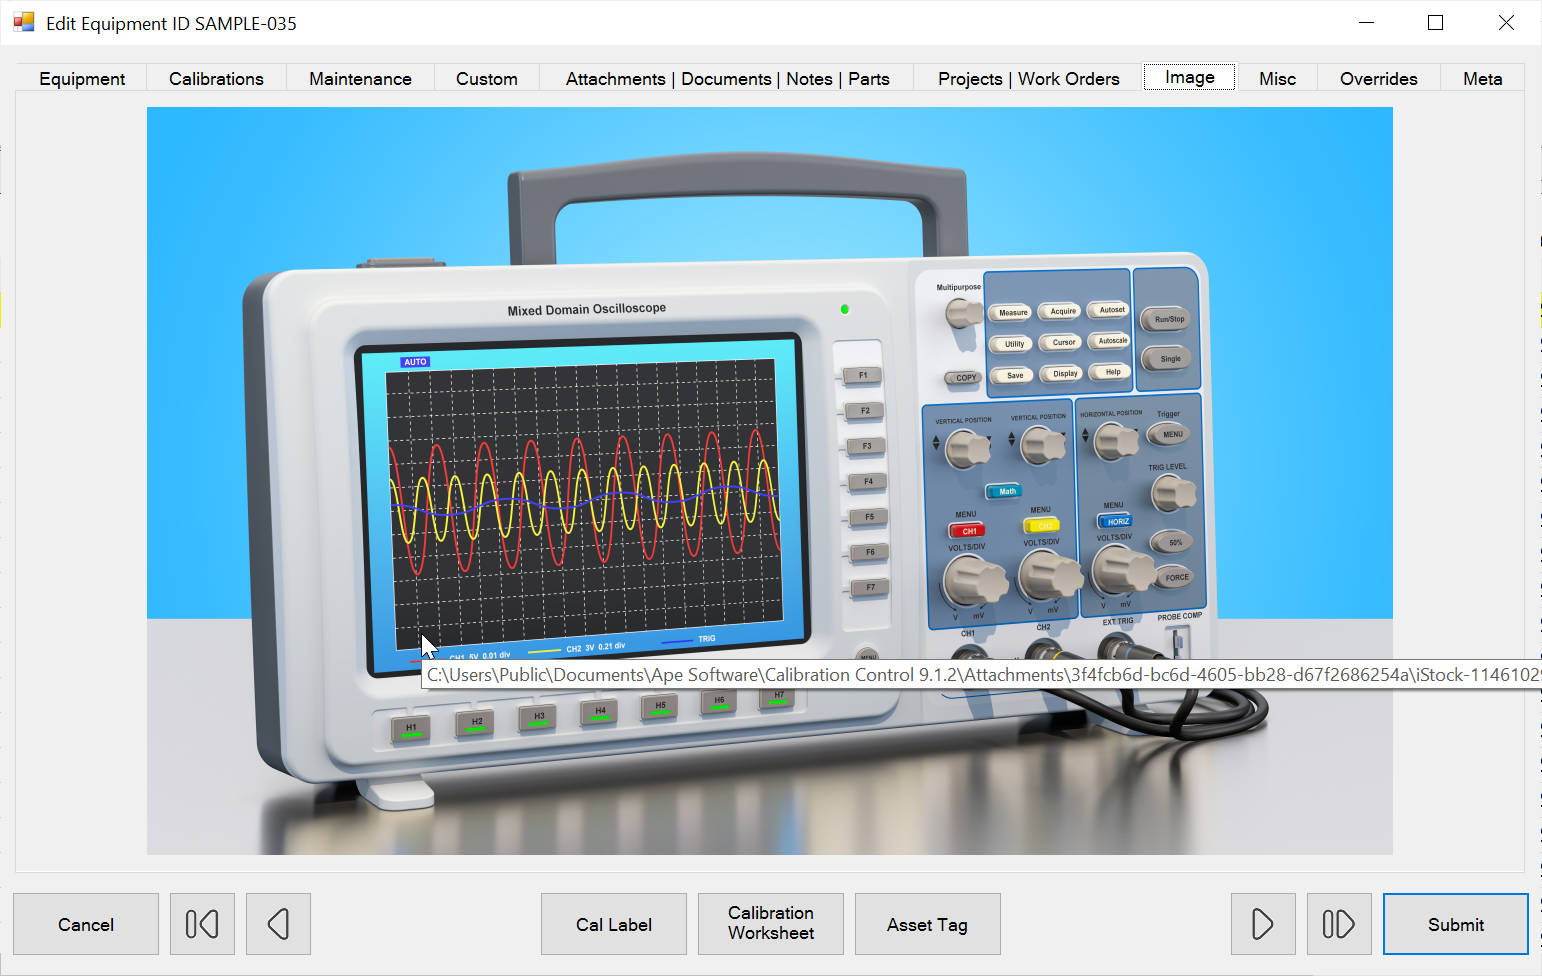The width and height of the screenshot is (1542, 976).
Task: Open the Cal Label function
Action: click(x=613, y=923)
